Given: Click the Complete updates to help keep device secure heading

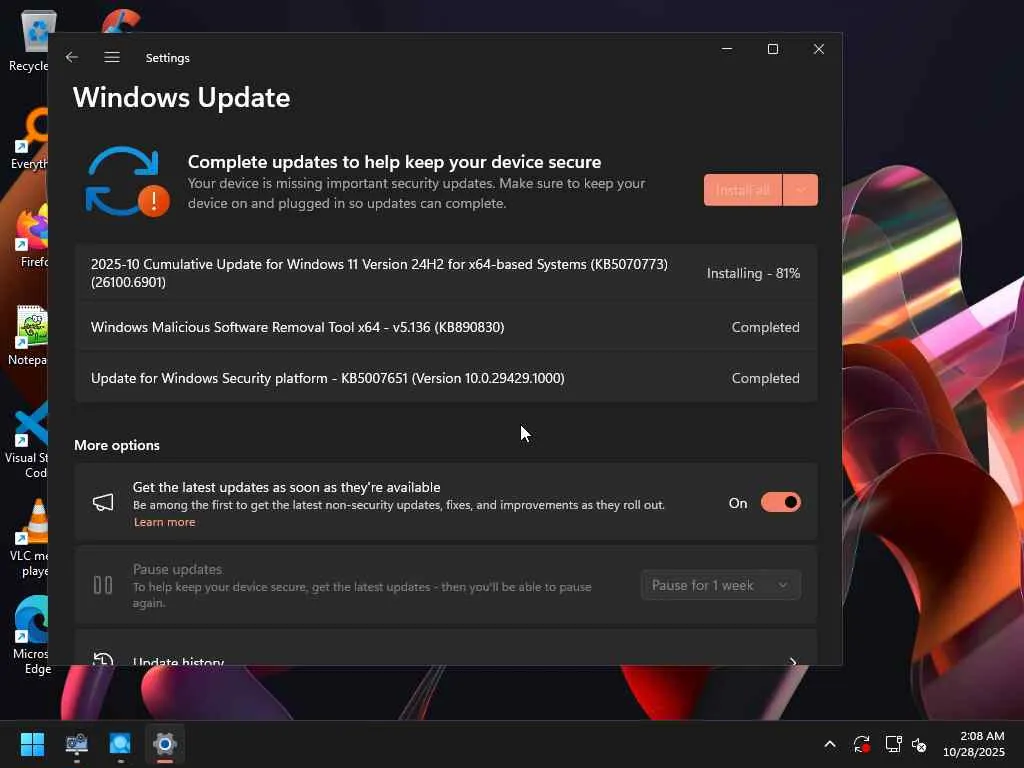Looking at the screenshot, I should [394, 161].
